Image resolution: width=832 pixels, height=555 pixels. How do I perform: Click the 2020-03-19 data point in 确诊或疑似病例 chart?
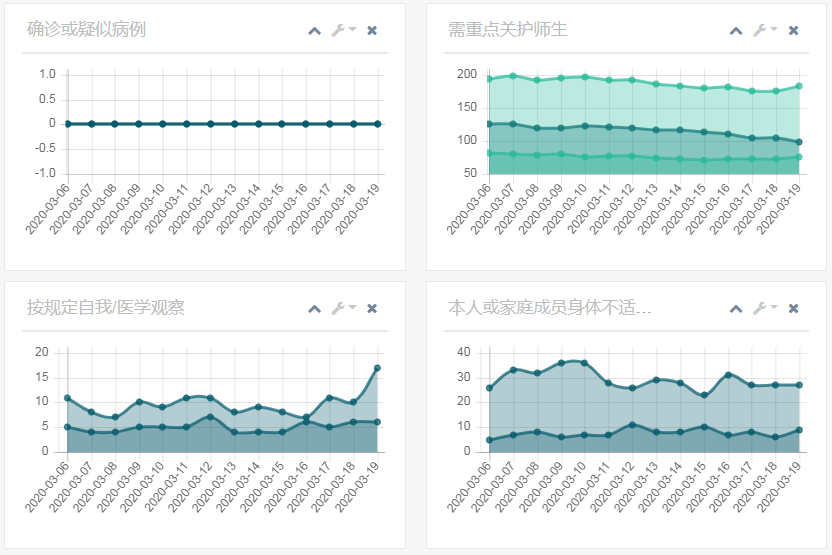(x=377, y=124)
